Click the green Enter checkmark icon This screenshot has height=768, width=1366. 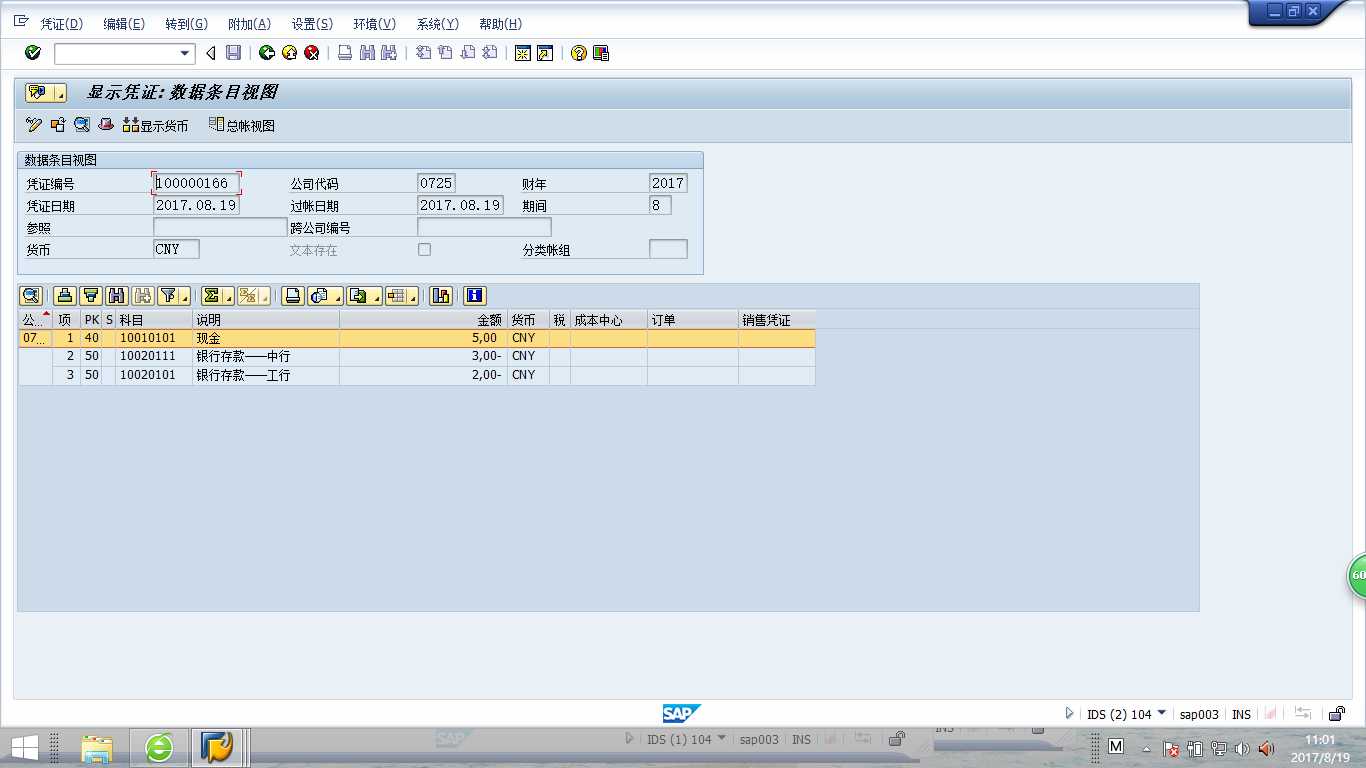click(x=33, y=53)
